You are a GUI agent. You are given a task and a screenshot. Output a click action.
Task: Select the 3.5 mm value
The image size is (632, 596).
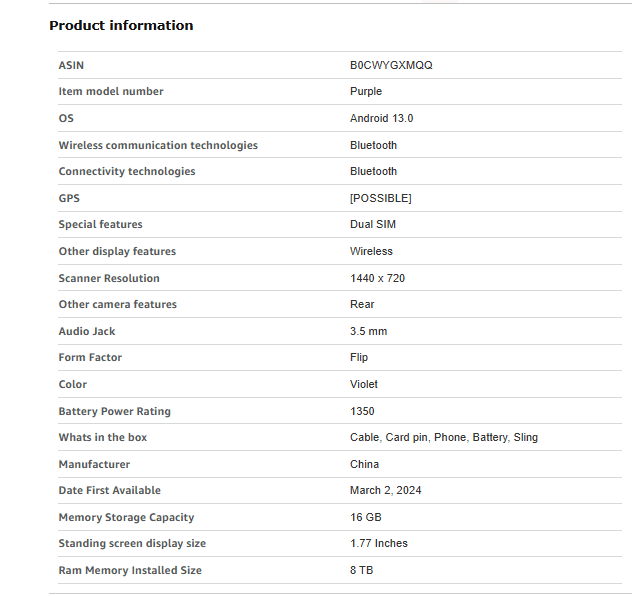coord(368,332)
